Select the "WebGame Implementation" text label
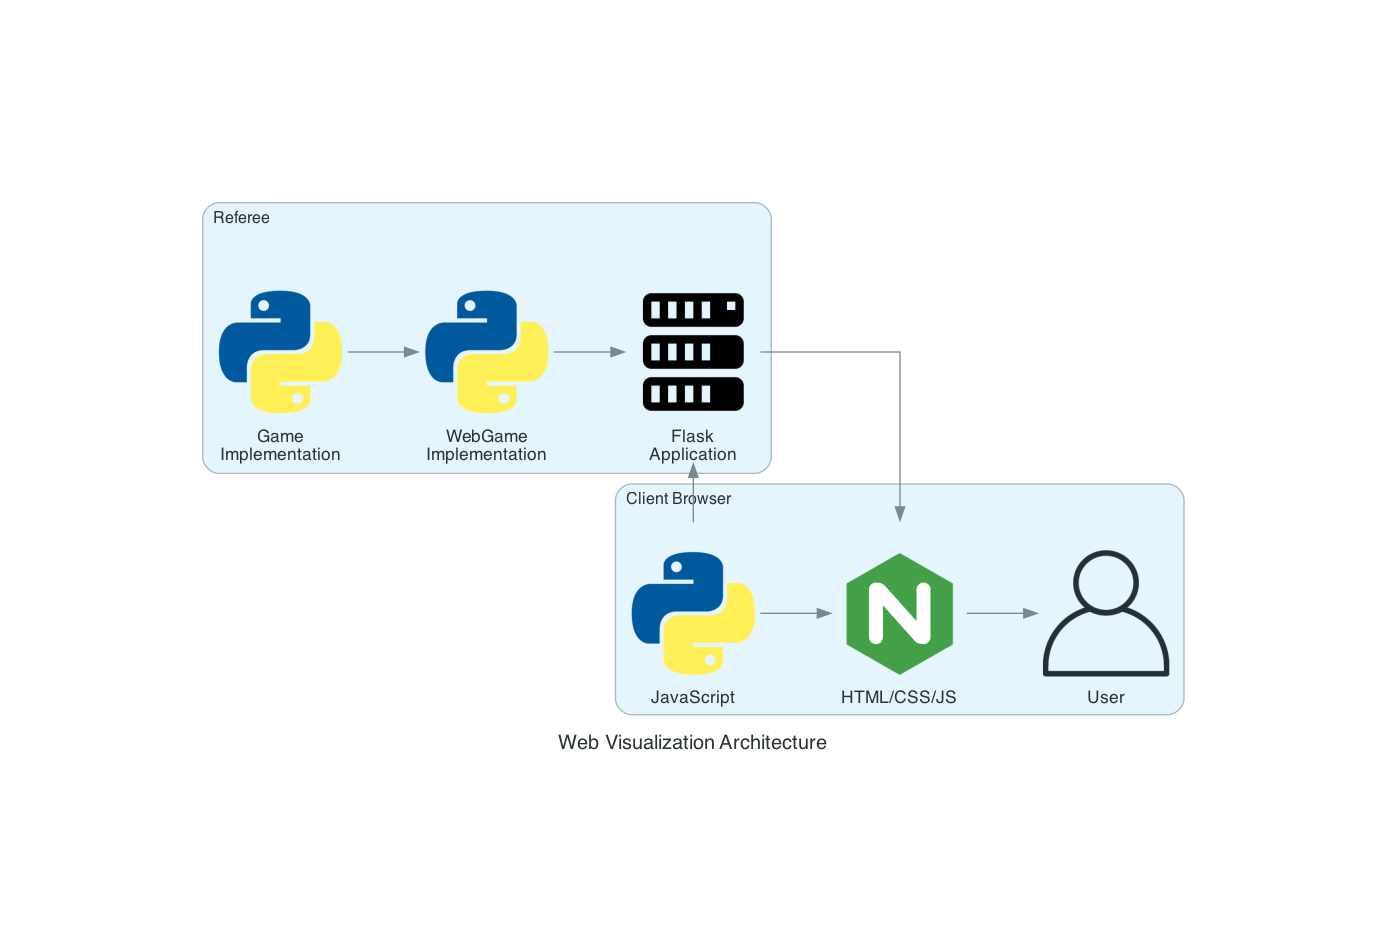Screen dimensions: 1387x949 (x=486, y=445)
